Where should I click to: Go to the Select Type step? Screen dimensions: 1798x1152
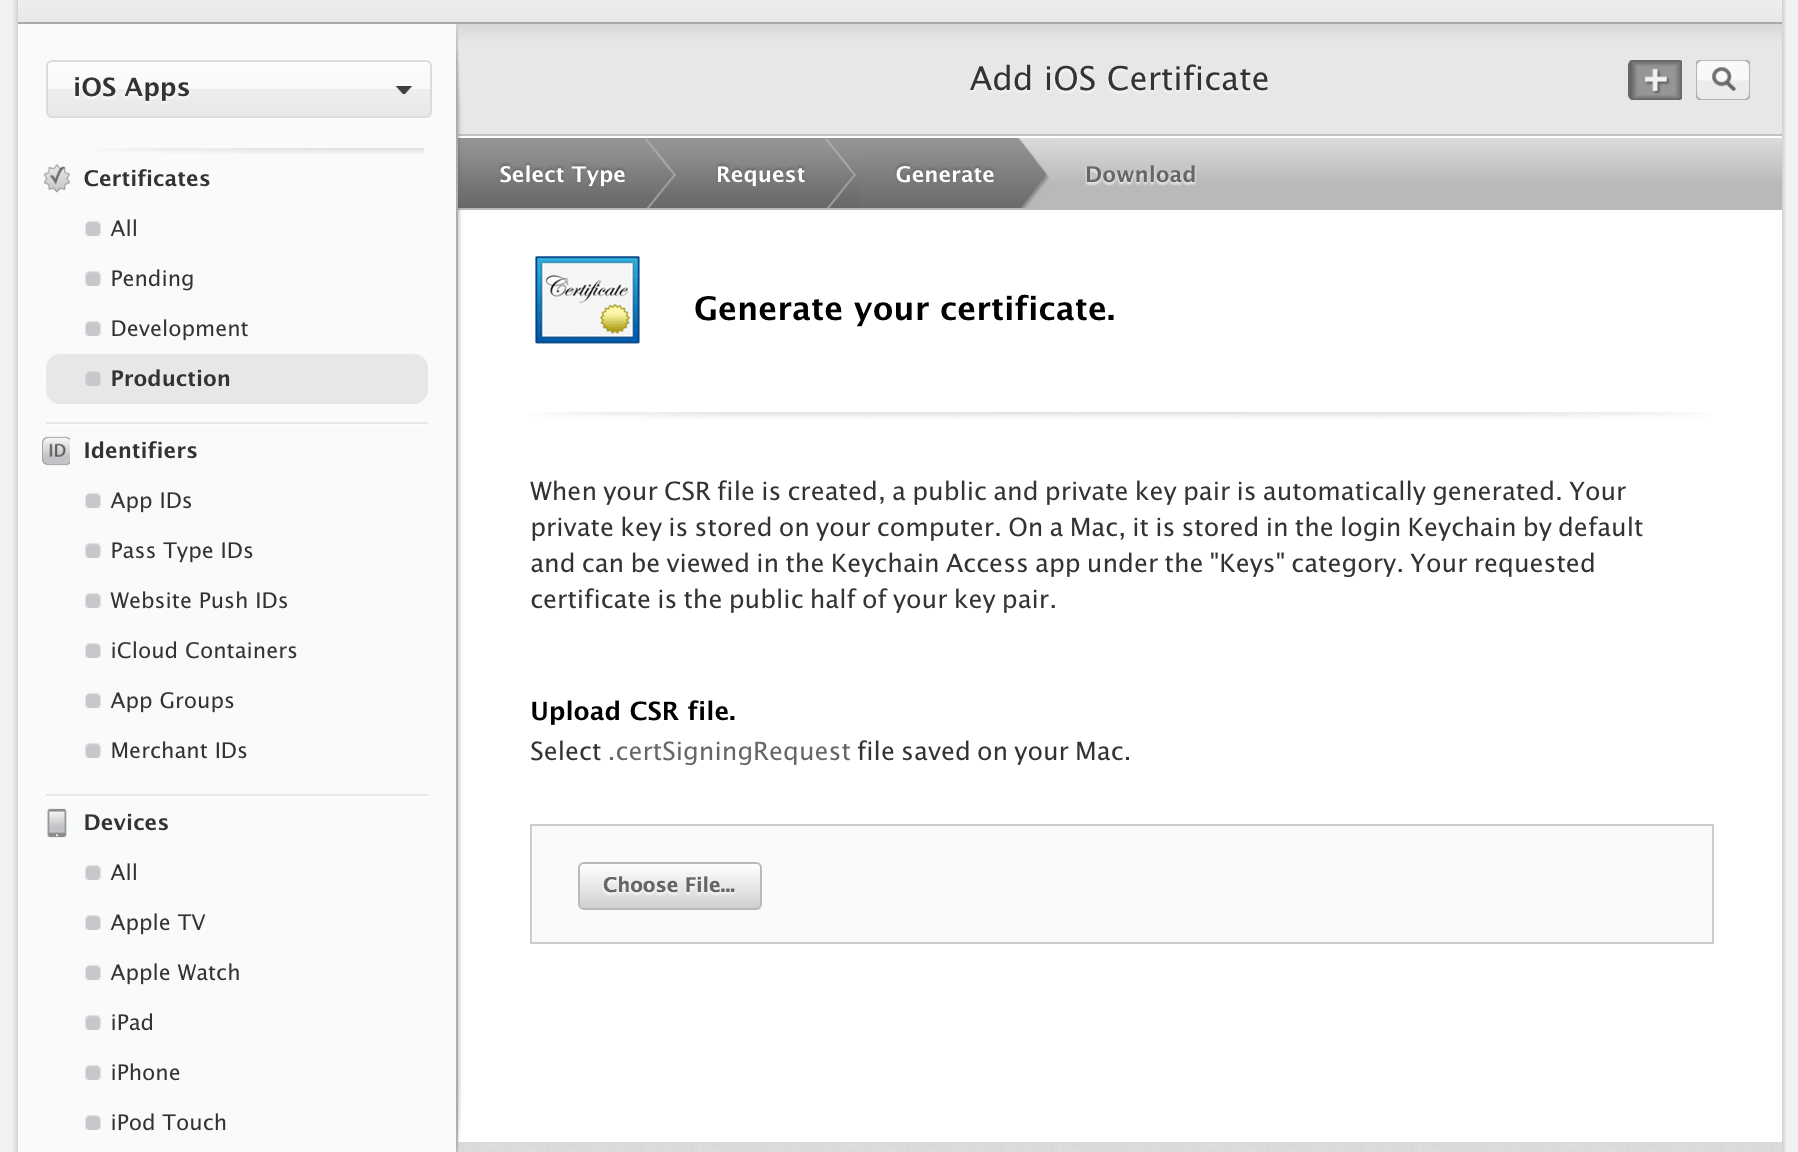[562, 174]
